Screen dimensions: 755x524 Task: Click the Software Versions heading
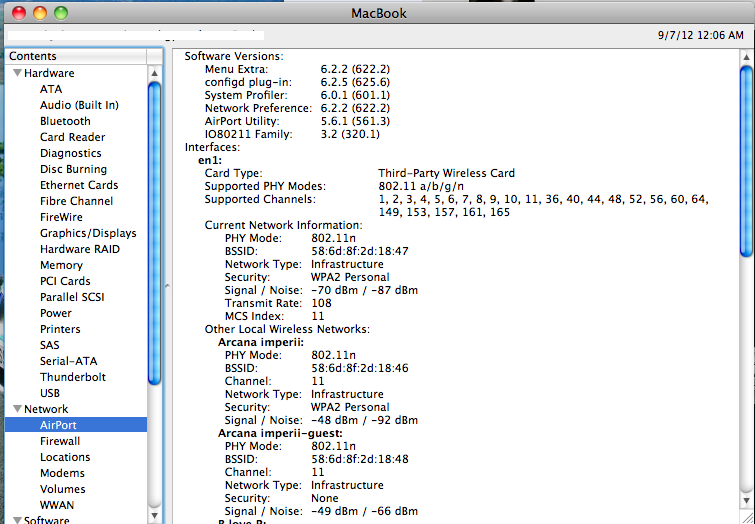click(234, 56)
